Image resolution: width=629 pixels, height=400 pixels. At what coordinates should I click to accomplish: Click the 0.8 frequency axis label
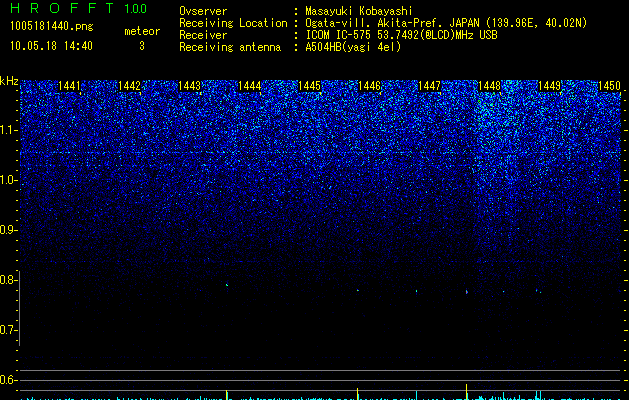coord(8,280)
